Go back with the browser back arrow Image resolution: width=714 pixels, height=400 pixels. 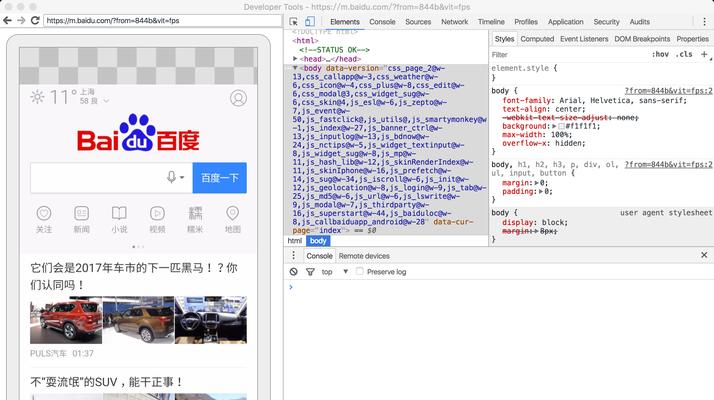pyautogui.click(x=7, y=21)
